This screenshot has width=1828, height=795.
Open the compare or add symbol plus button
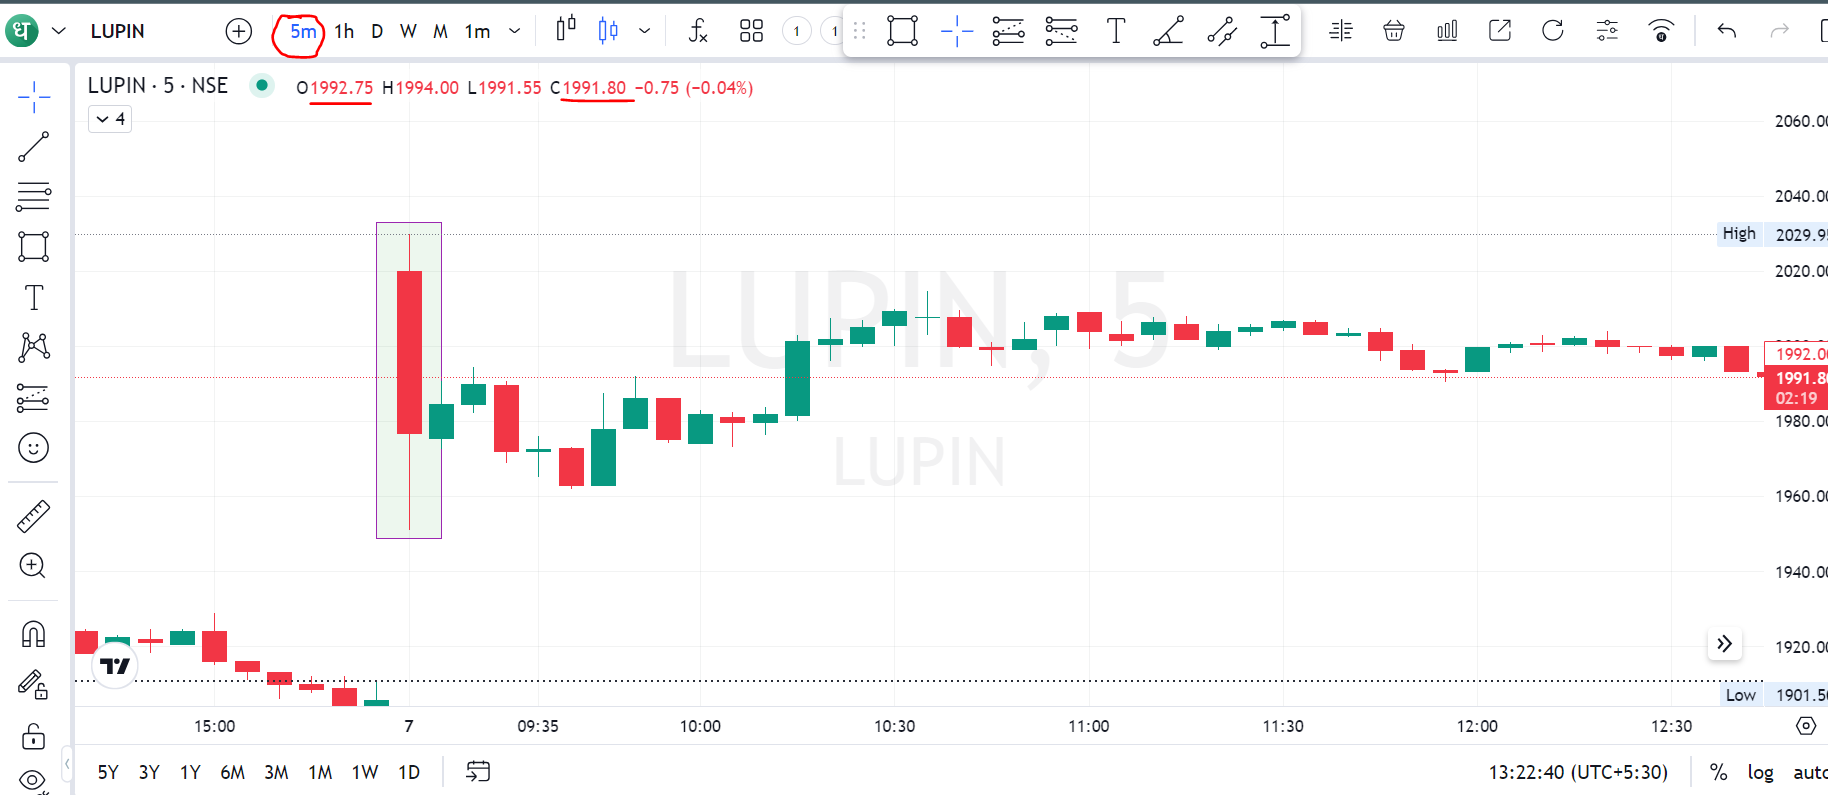(239, 31)
